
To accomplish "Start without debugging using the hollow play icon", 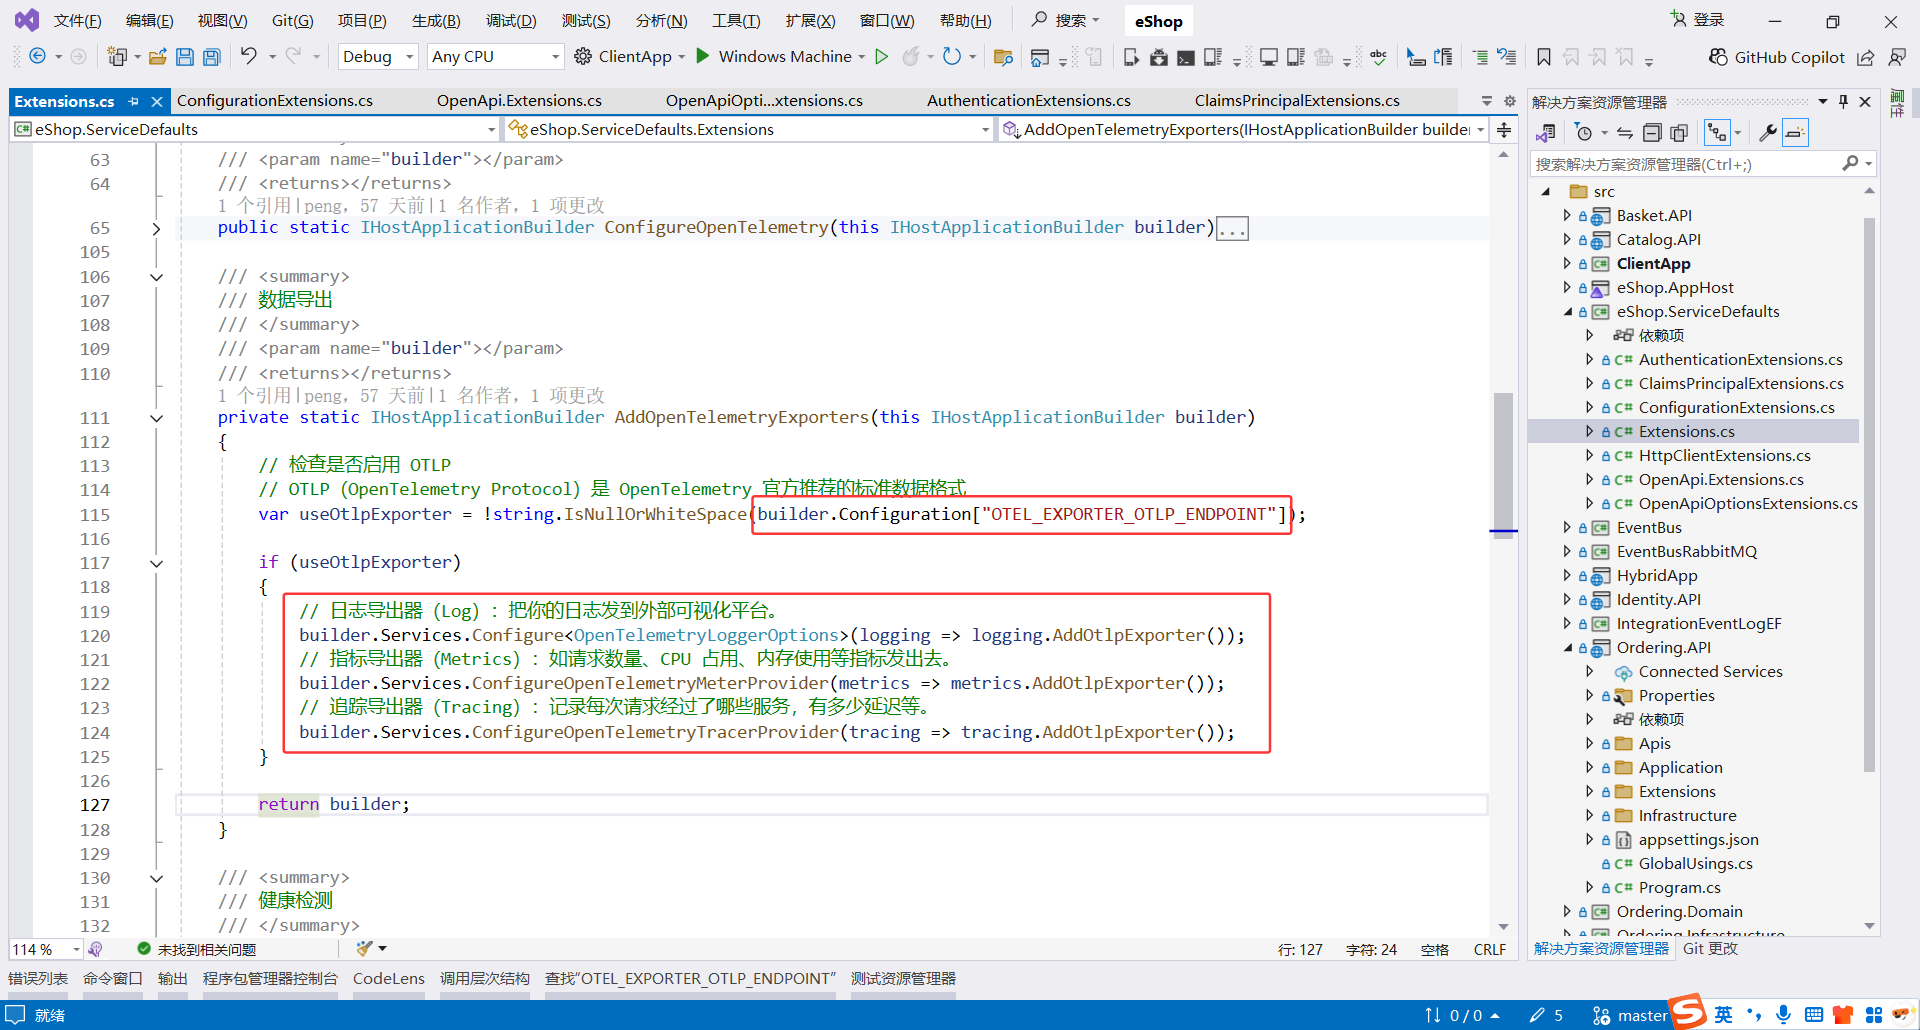I will pyautogui.click(x=881, y=57).
